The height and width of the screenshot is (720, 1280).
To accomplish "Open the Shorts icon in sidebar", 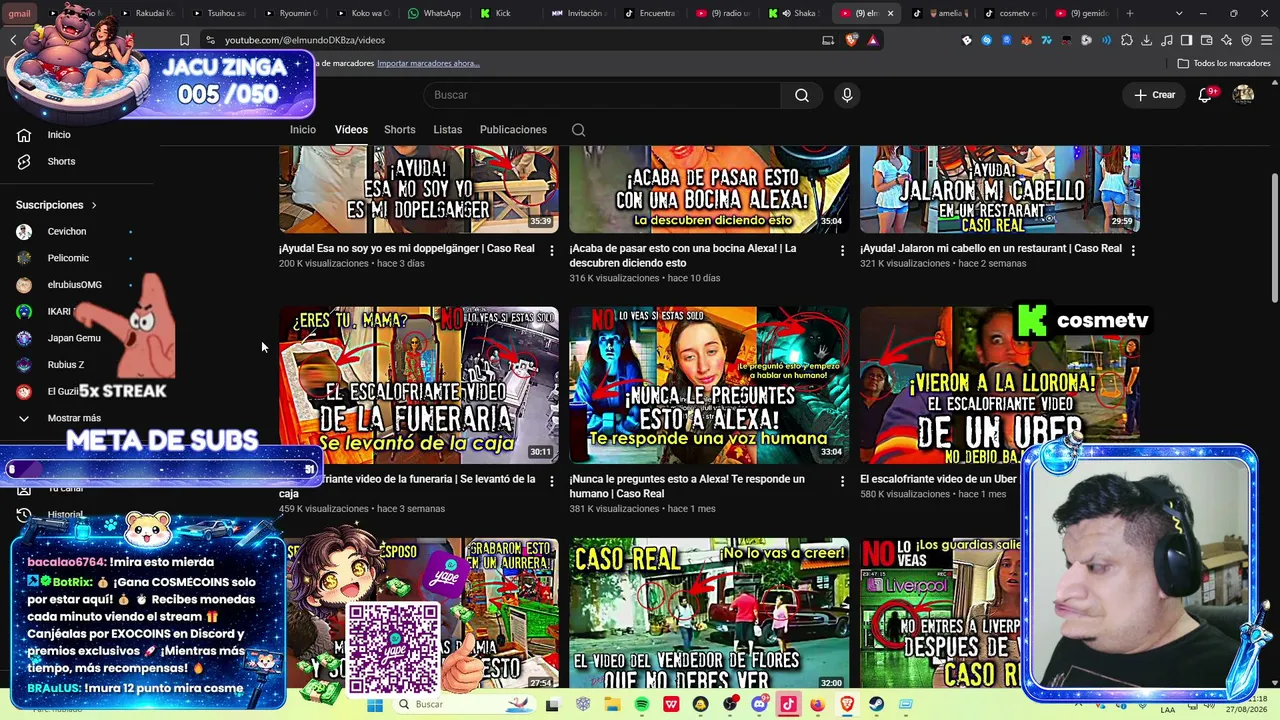I will point(24,161).
